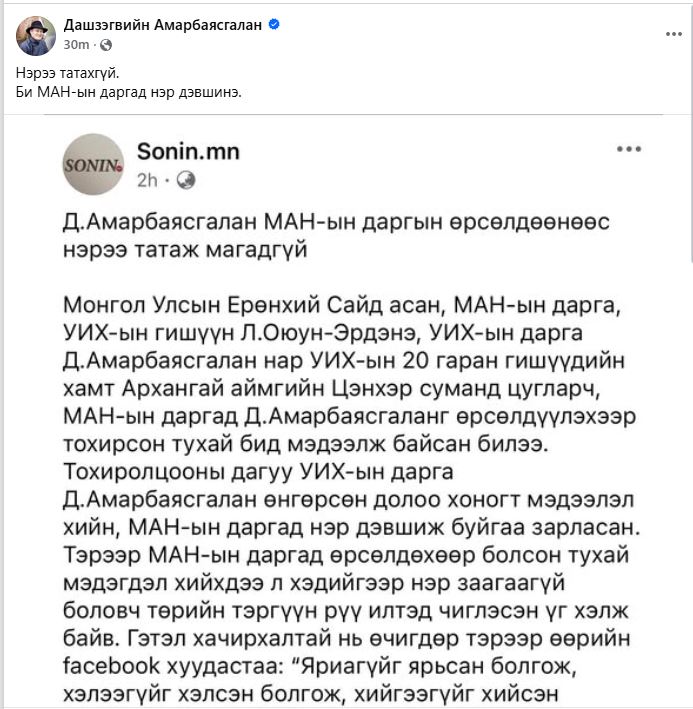The width and height of the screenshot is (693, 709).
Task: Click paragraph starting 'Монгол Улсын Ерөнхий Сайд асан'
Action: click(x=349, y=374)
